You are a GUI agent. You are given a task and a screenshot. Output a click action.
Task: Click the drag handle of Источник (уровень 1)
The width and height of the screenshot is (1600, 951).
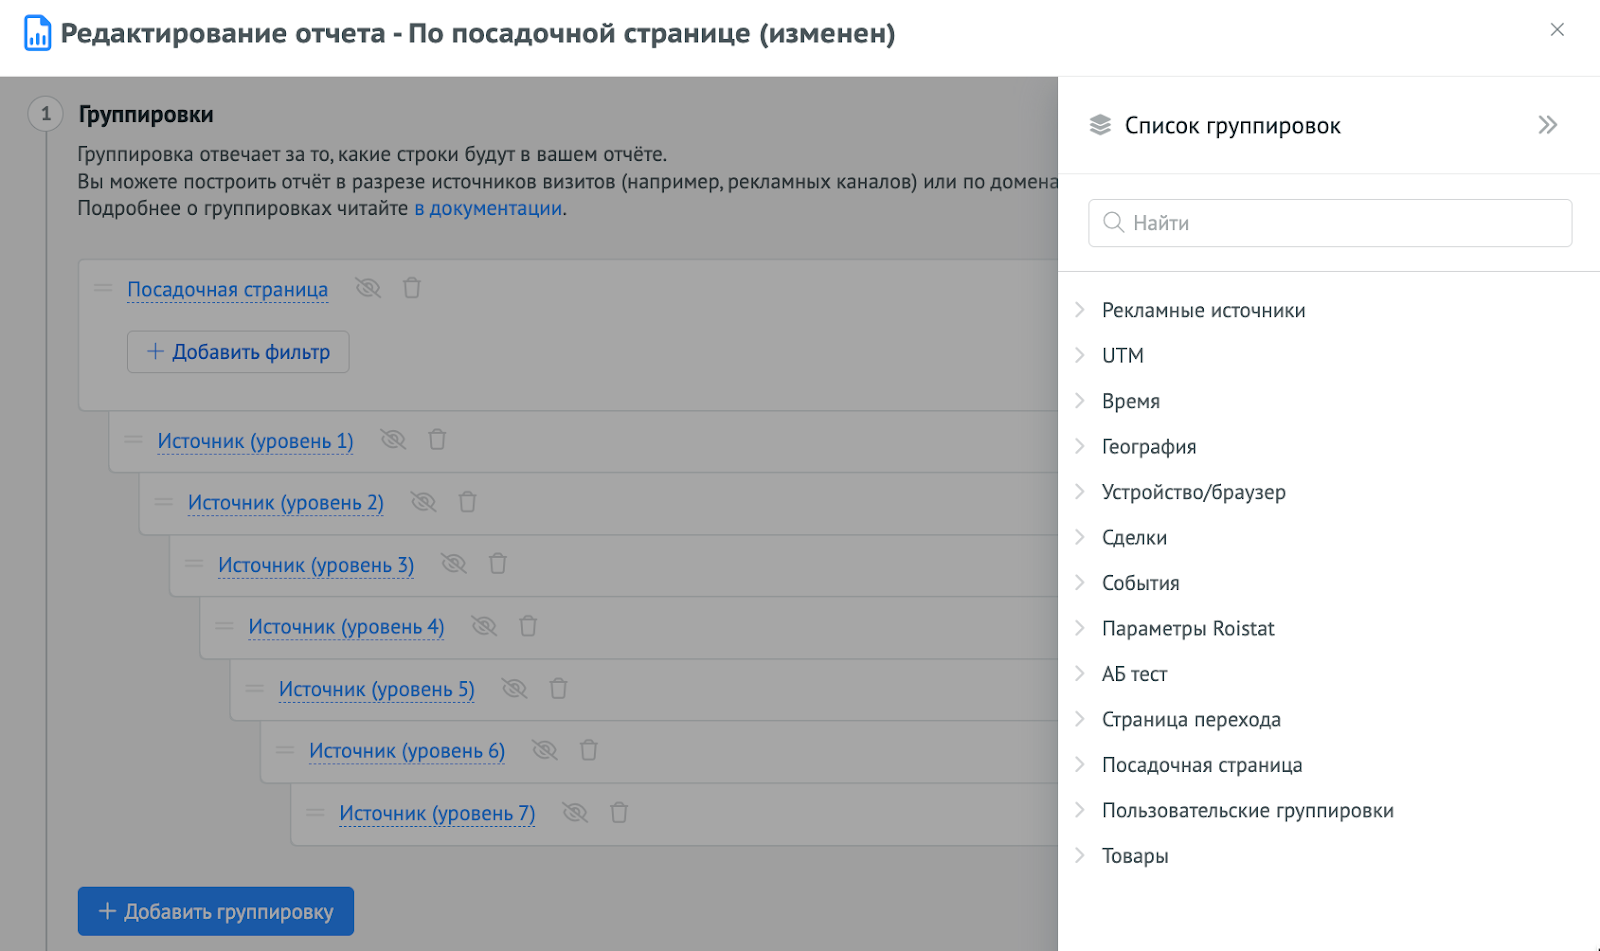[x=132, y=440]
